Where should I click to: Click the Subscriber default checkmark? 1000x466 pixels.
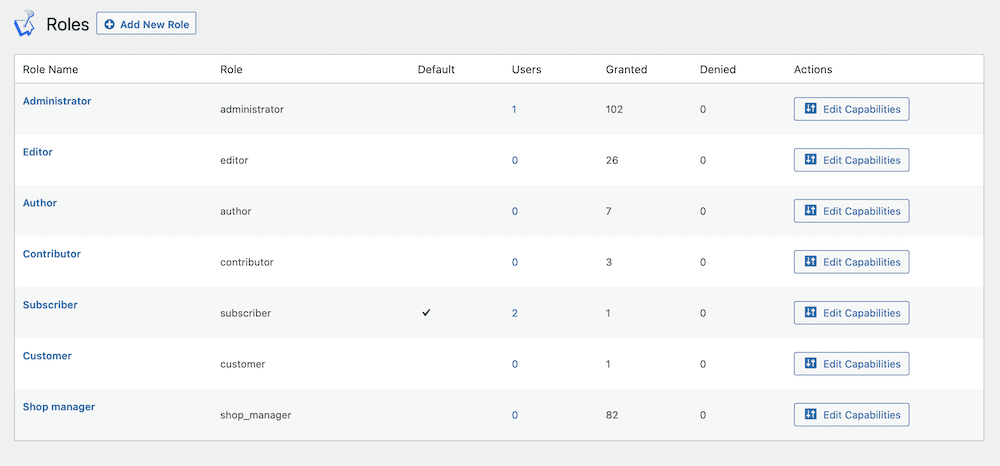427,313
